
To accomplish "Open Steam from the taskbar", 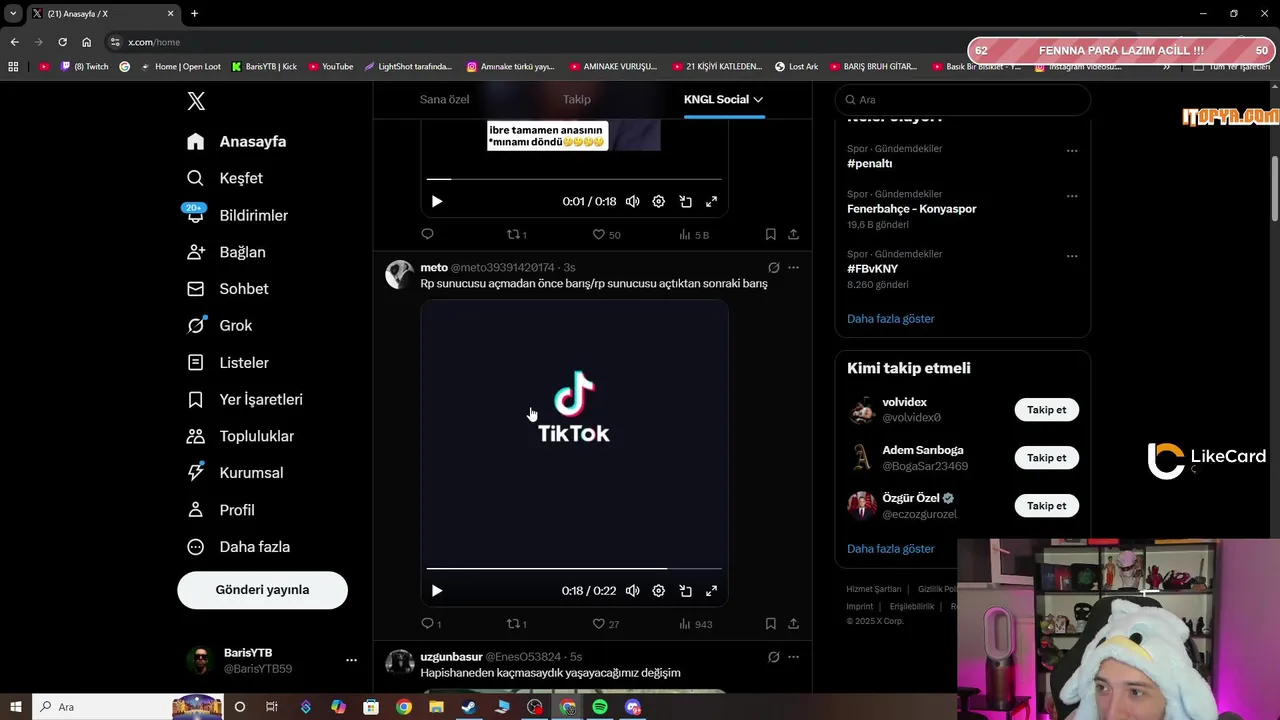I will coord(469,707).
